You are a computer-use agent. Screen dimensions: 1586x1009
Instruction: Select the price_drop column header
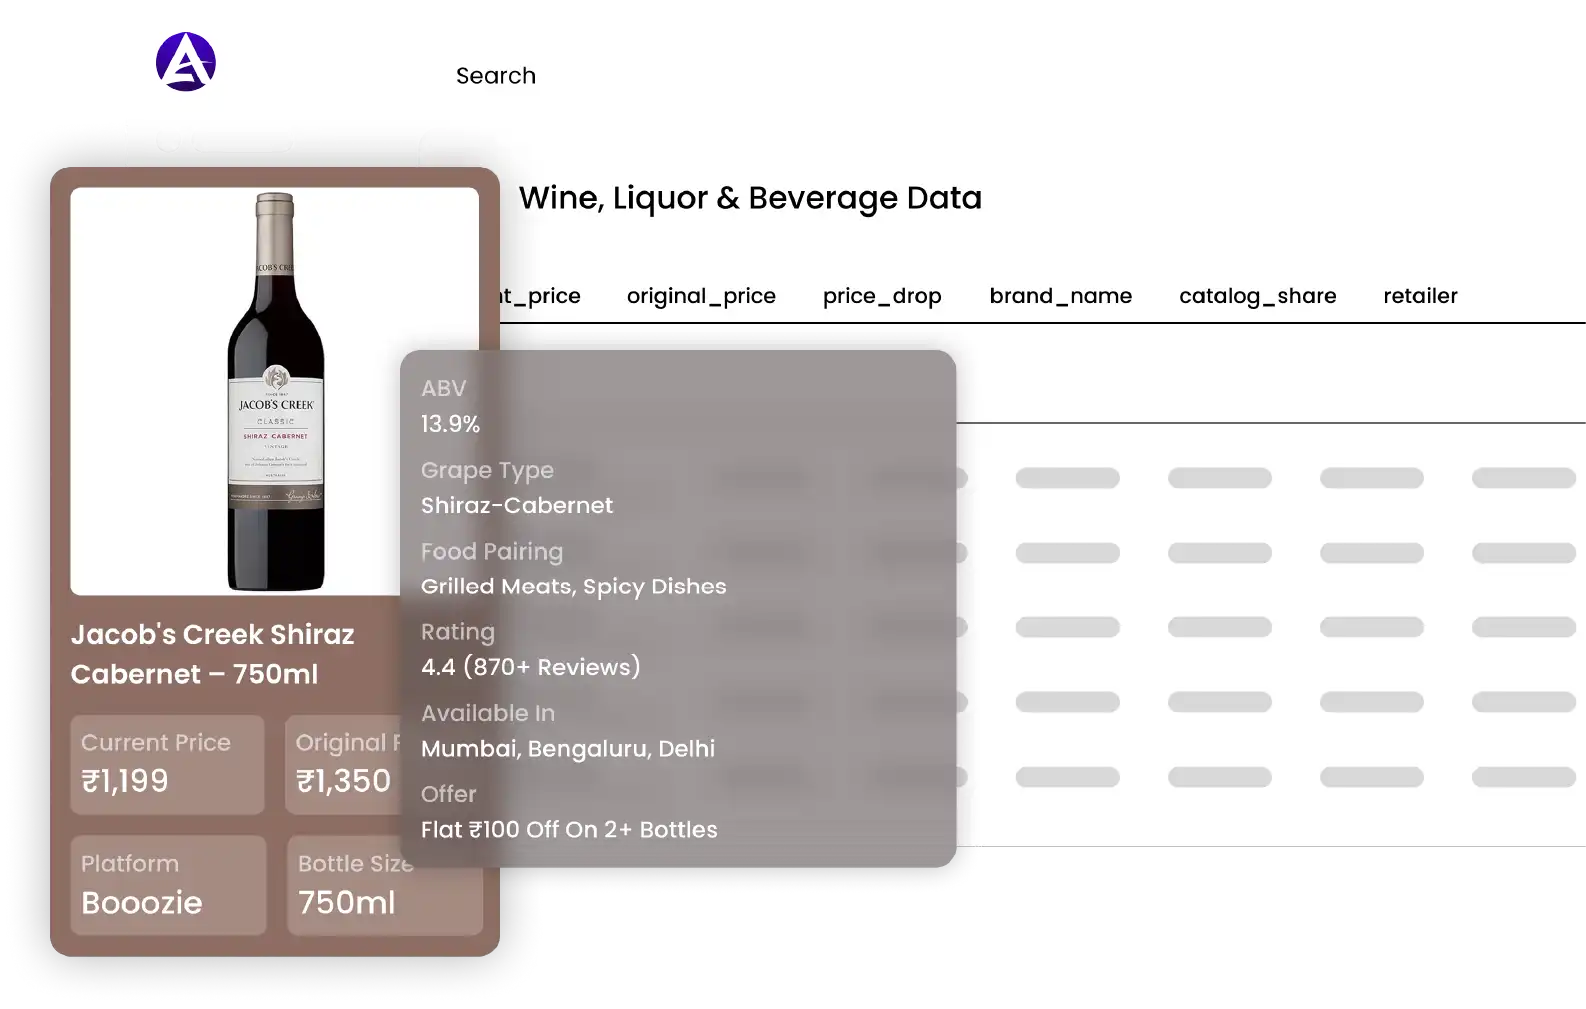point(882,296)
